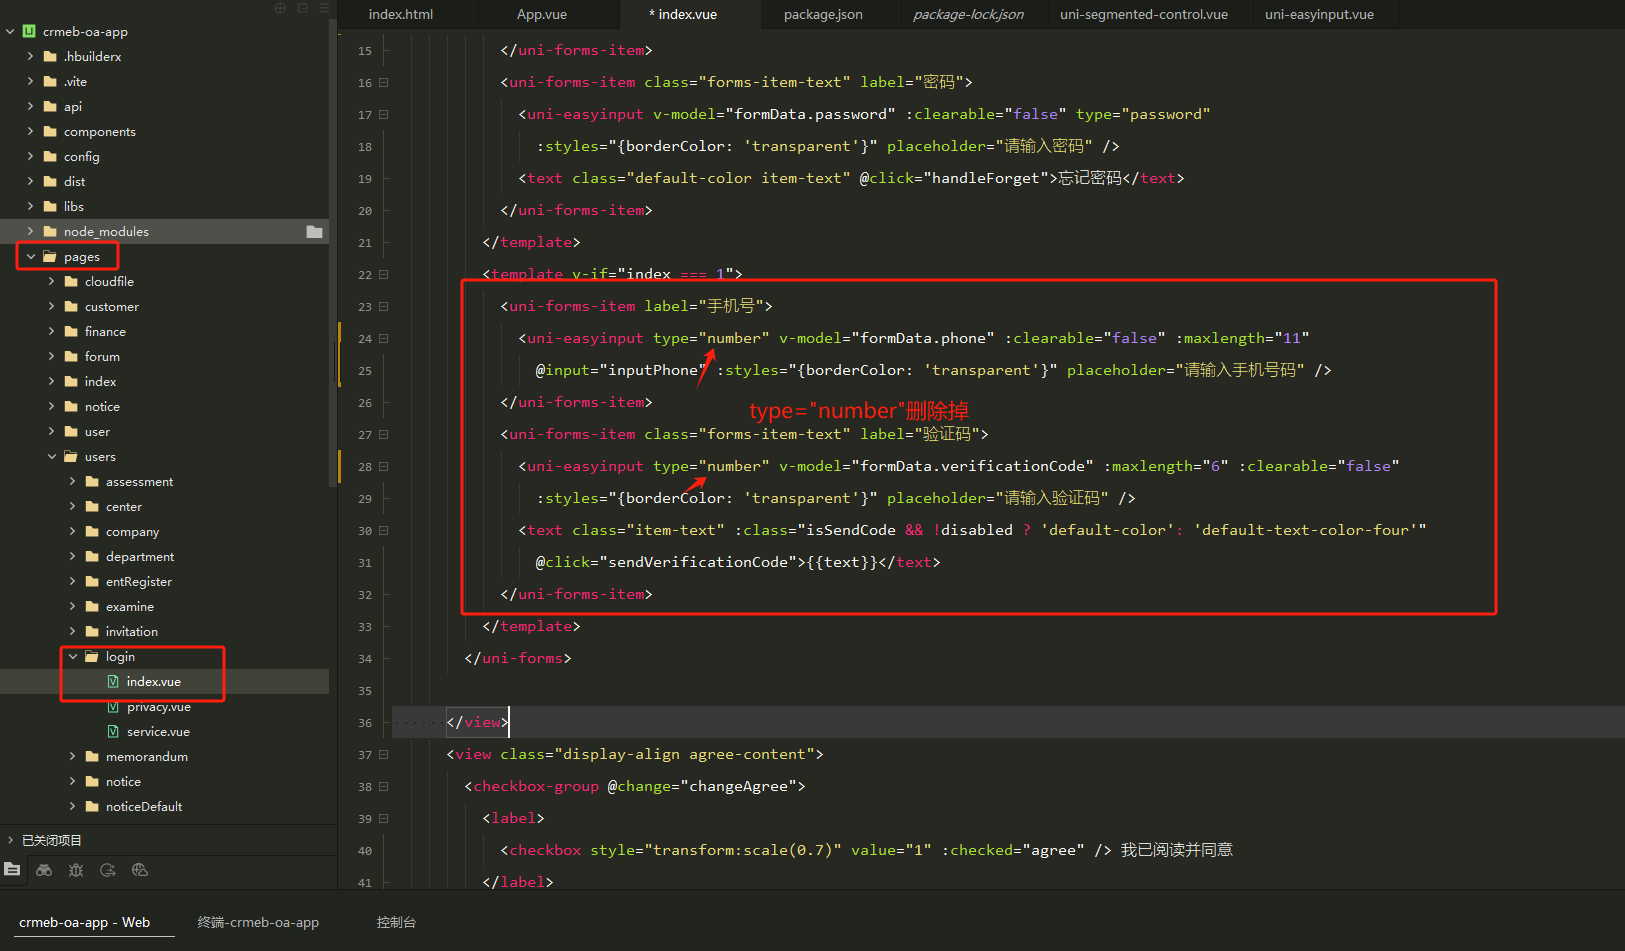Image resolution: width=1625 pixels, height=951 pixels.
Task: Click the folder icon beside memorandum
Action: click(92, 756)
